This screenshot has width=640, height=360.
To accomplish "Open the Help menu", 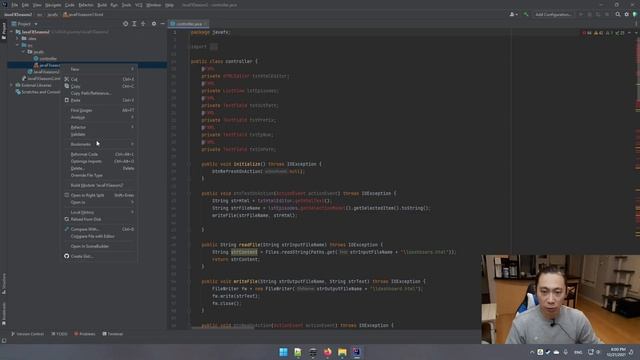I will [169, 5].
